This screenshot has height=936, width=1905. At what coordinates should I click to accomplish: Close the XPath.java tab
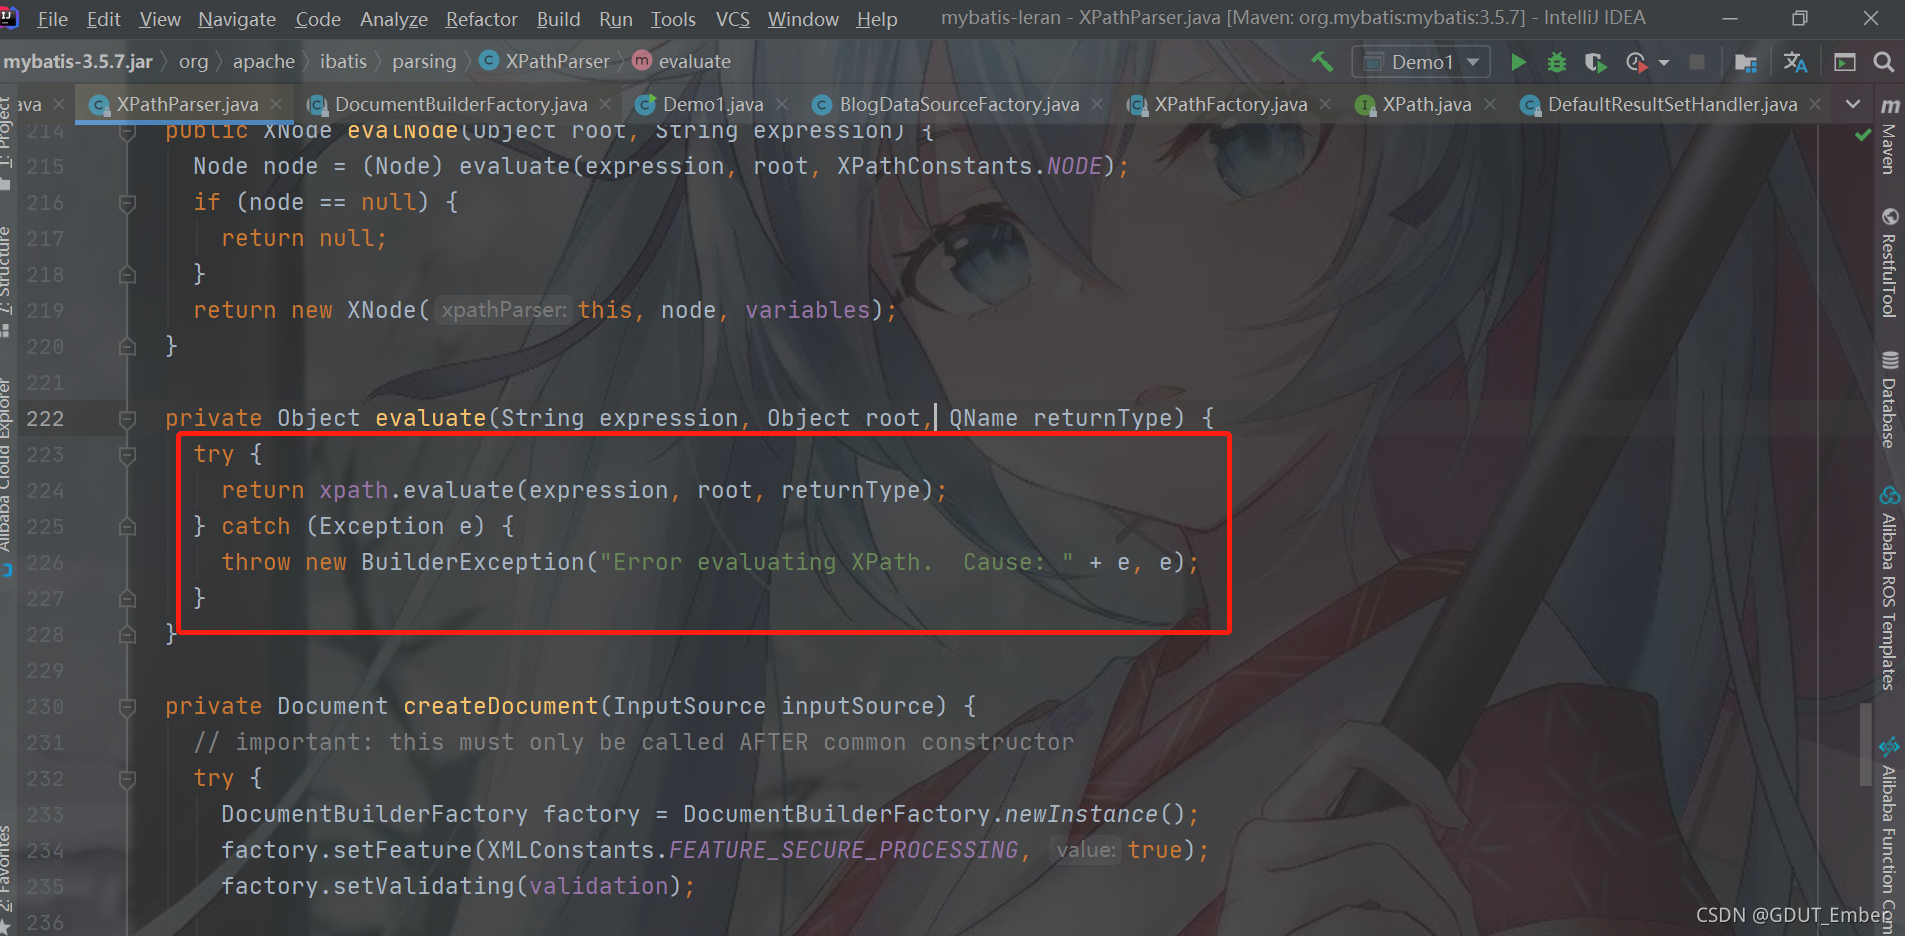(1490, 104)
